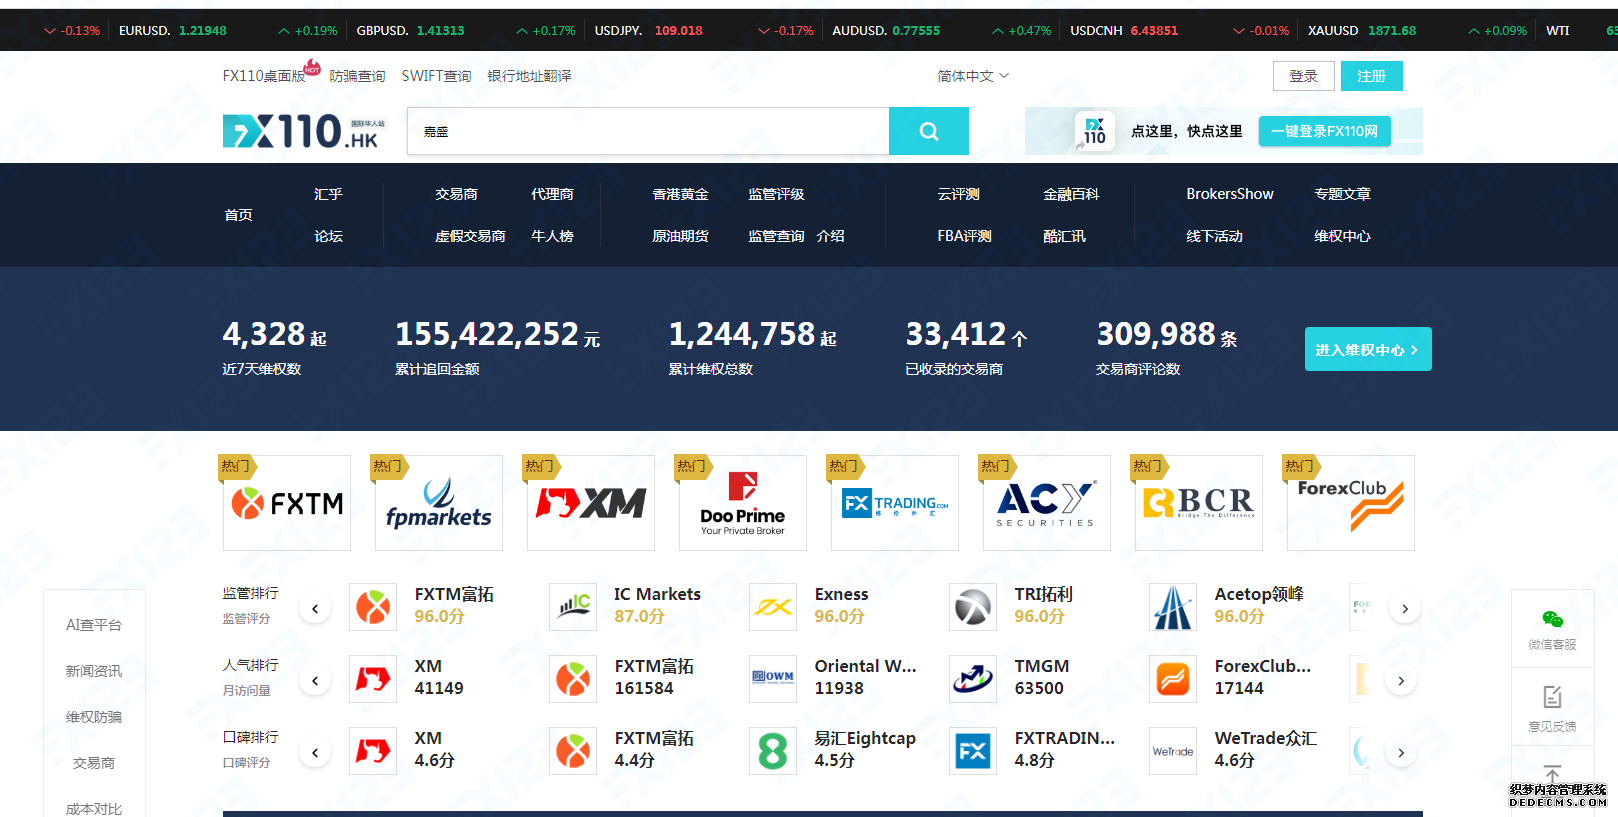Open the FX110桌面版 link
This screenshot has width=1618, height=817.
click(264, 76)
